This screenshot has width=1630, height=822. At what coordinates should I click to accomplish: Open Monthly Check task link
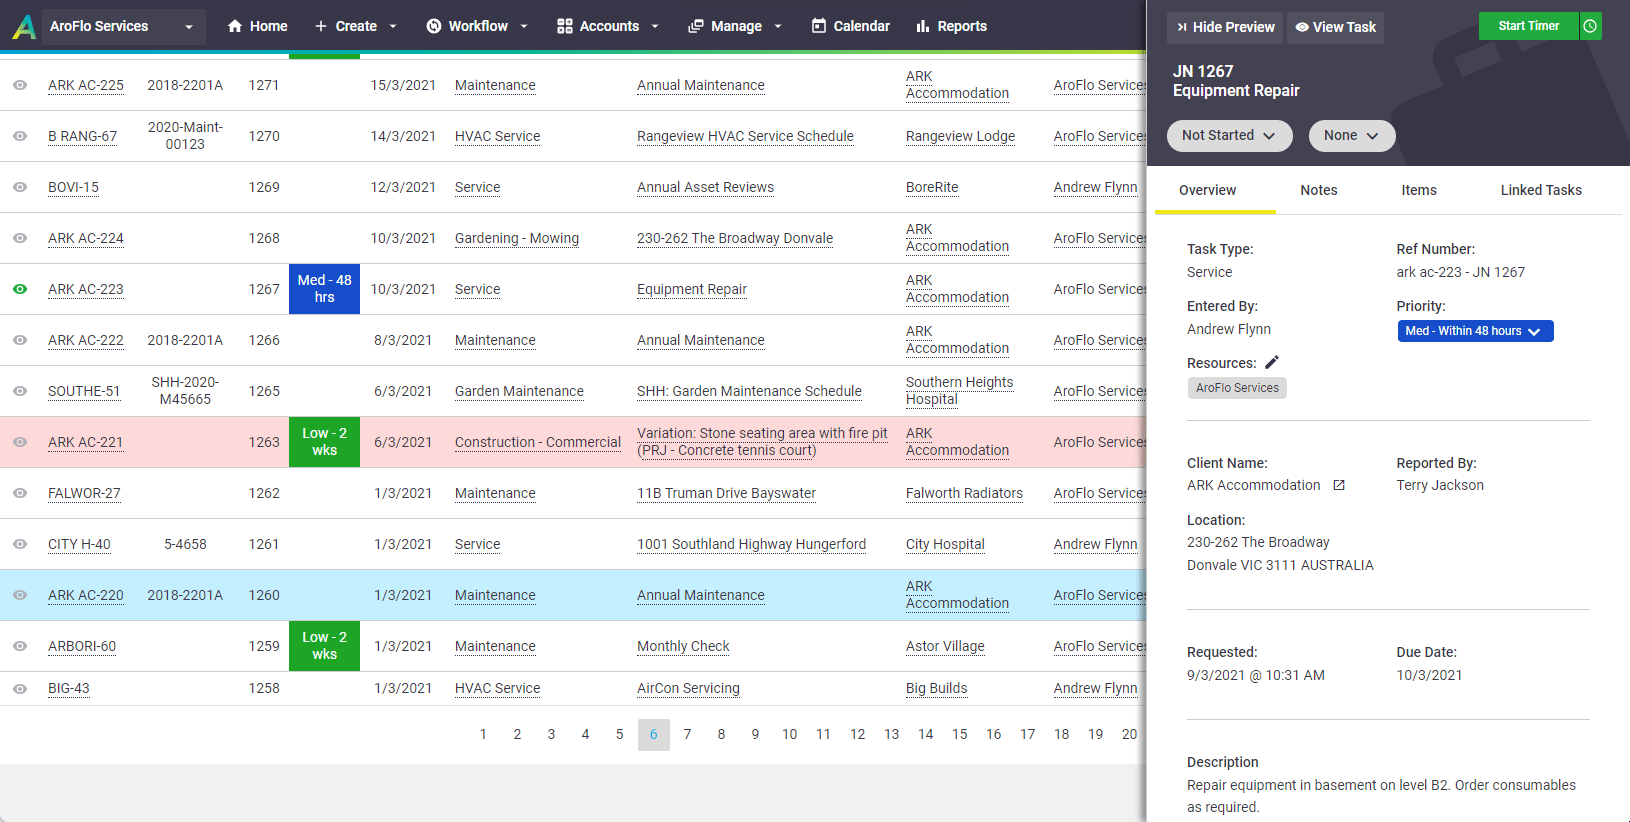coord(683,646)
